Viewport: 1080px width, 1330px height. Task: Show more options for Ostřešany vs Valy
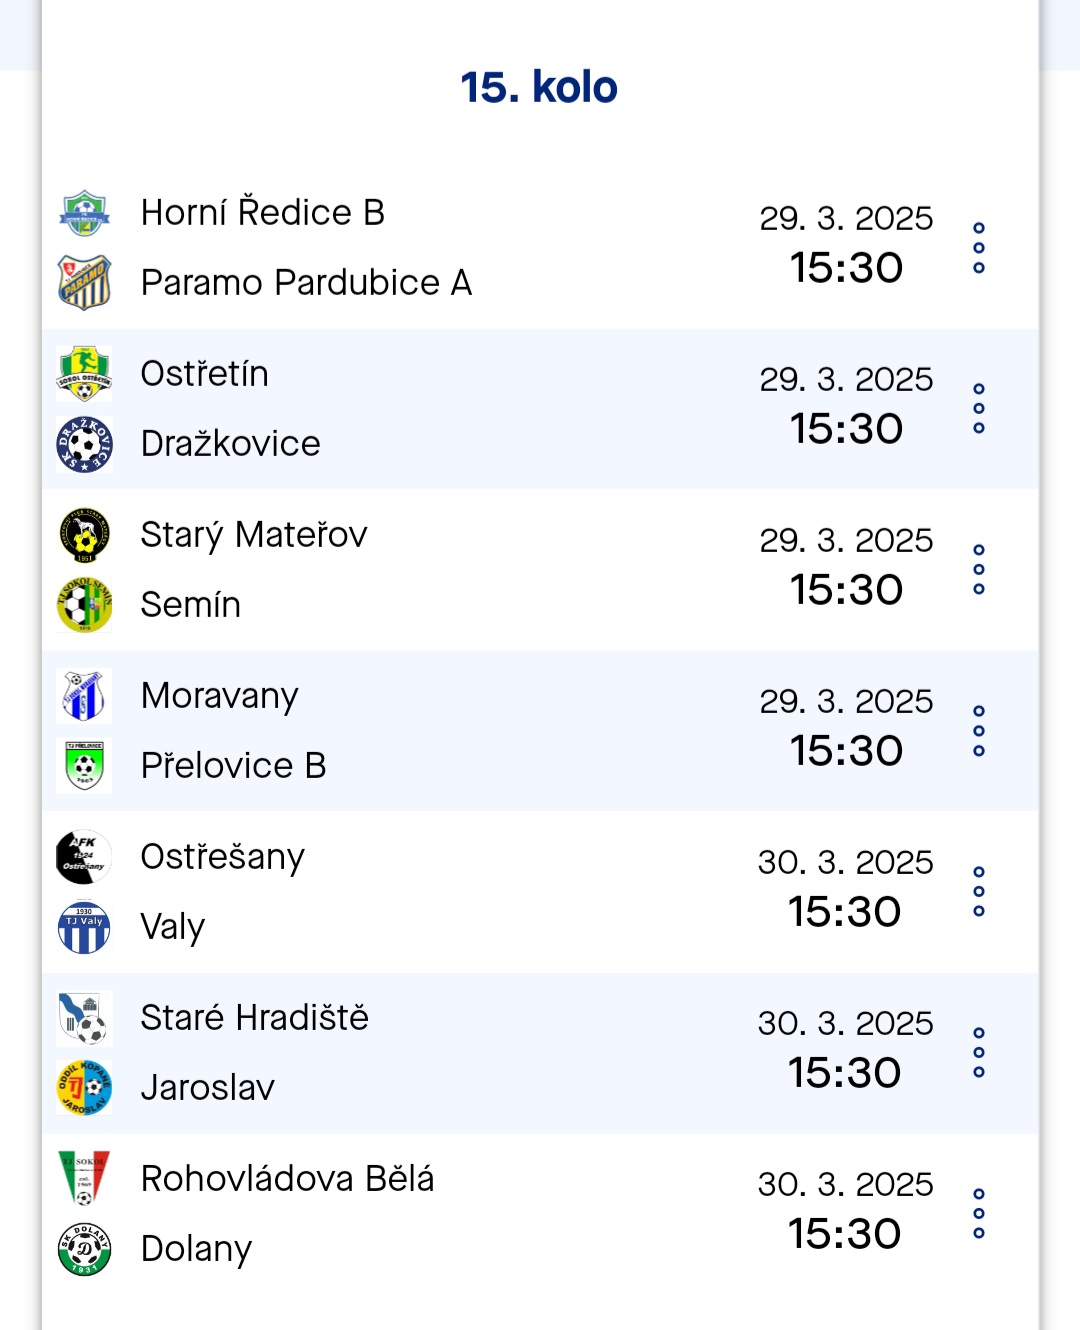click(979, 892)
